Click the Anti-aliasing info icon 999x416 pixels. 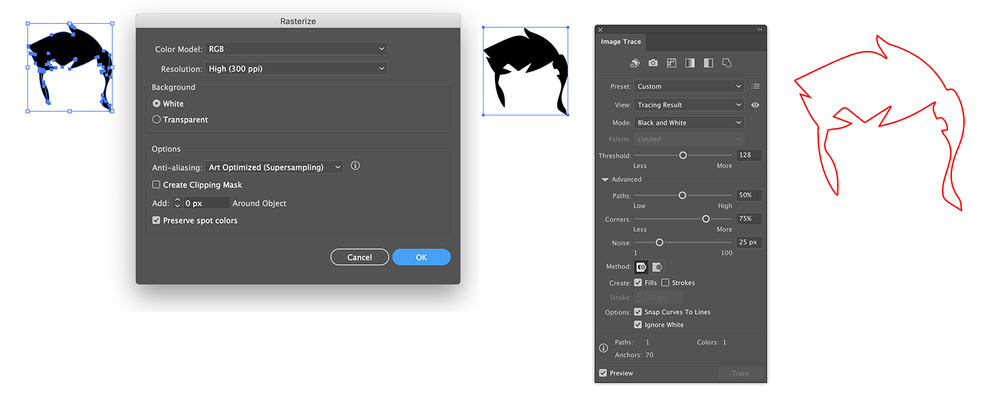[356, 166]
